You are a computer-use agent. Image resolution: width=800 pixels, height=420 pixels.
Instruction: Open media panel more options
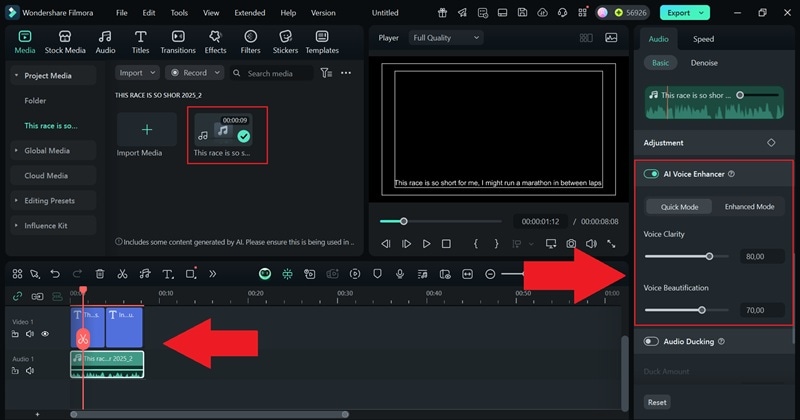click(x=346, y=73)
